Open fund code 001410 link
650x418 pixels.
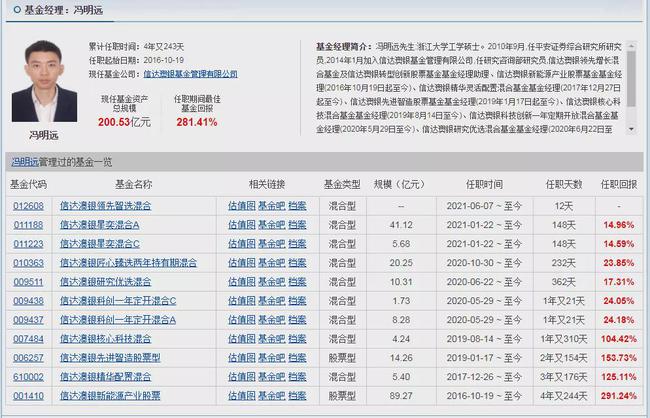pyautogui.click(x=28, y=396)
